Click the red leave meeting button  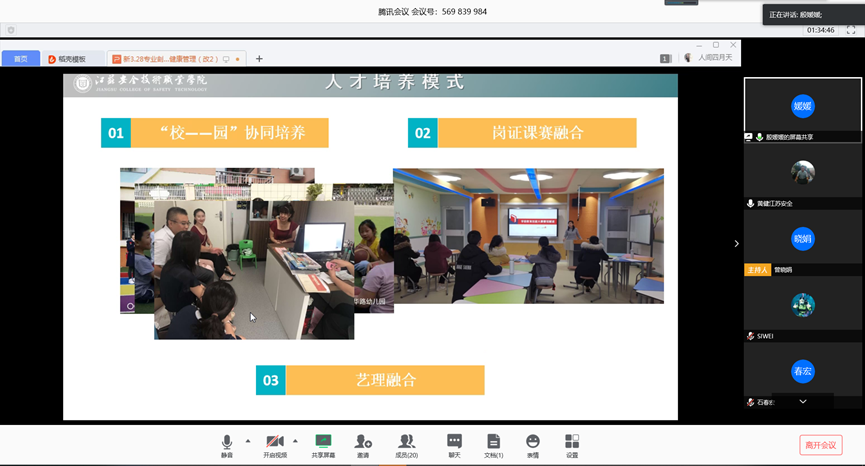[x=820, y=445]
